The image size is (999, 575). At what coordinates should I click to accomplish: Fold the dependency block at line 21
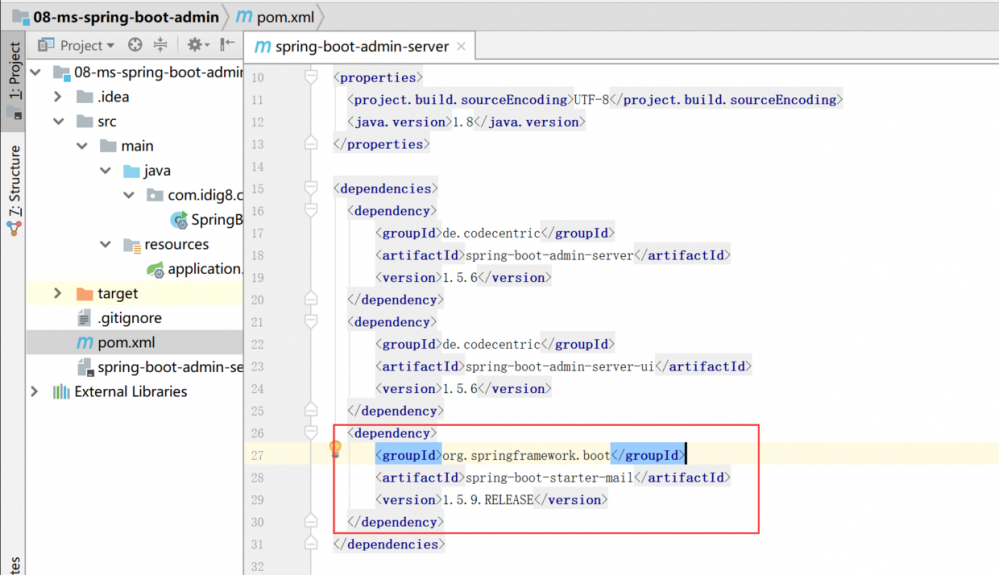coord(311,322)
